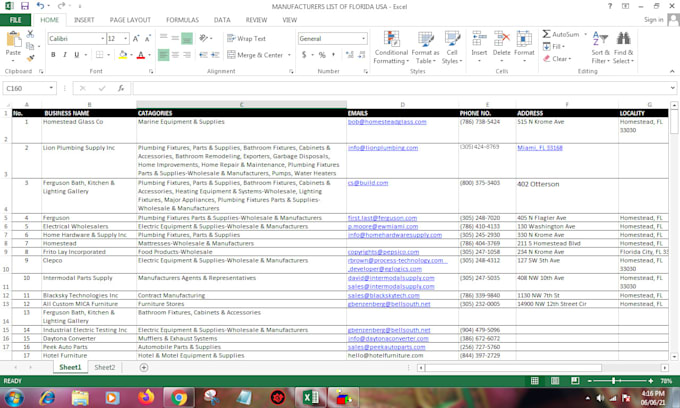This screenshot has width=680, height=408.
Task: Click the Copy icon
Action: tap(30, 46)
